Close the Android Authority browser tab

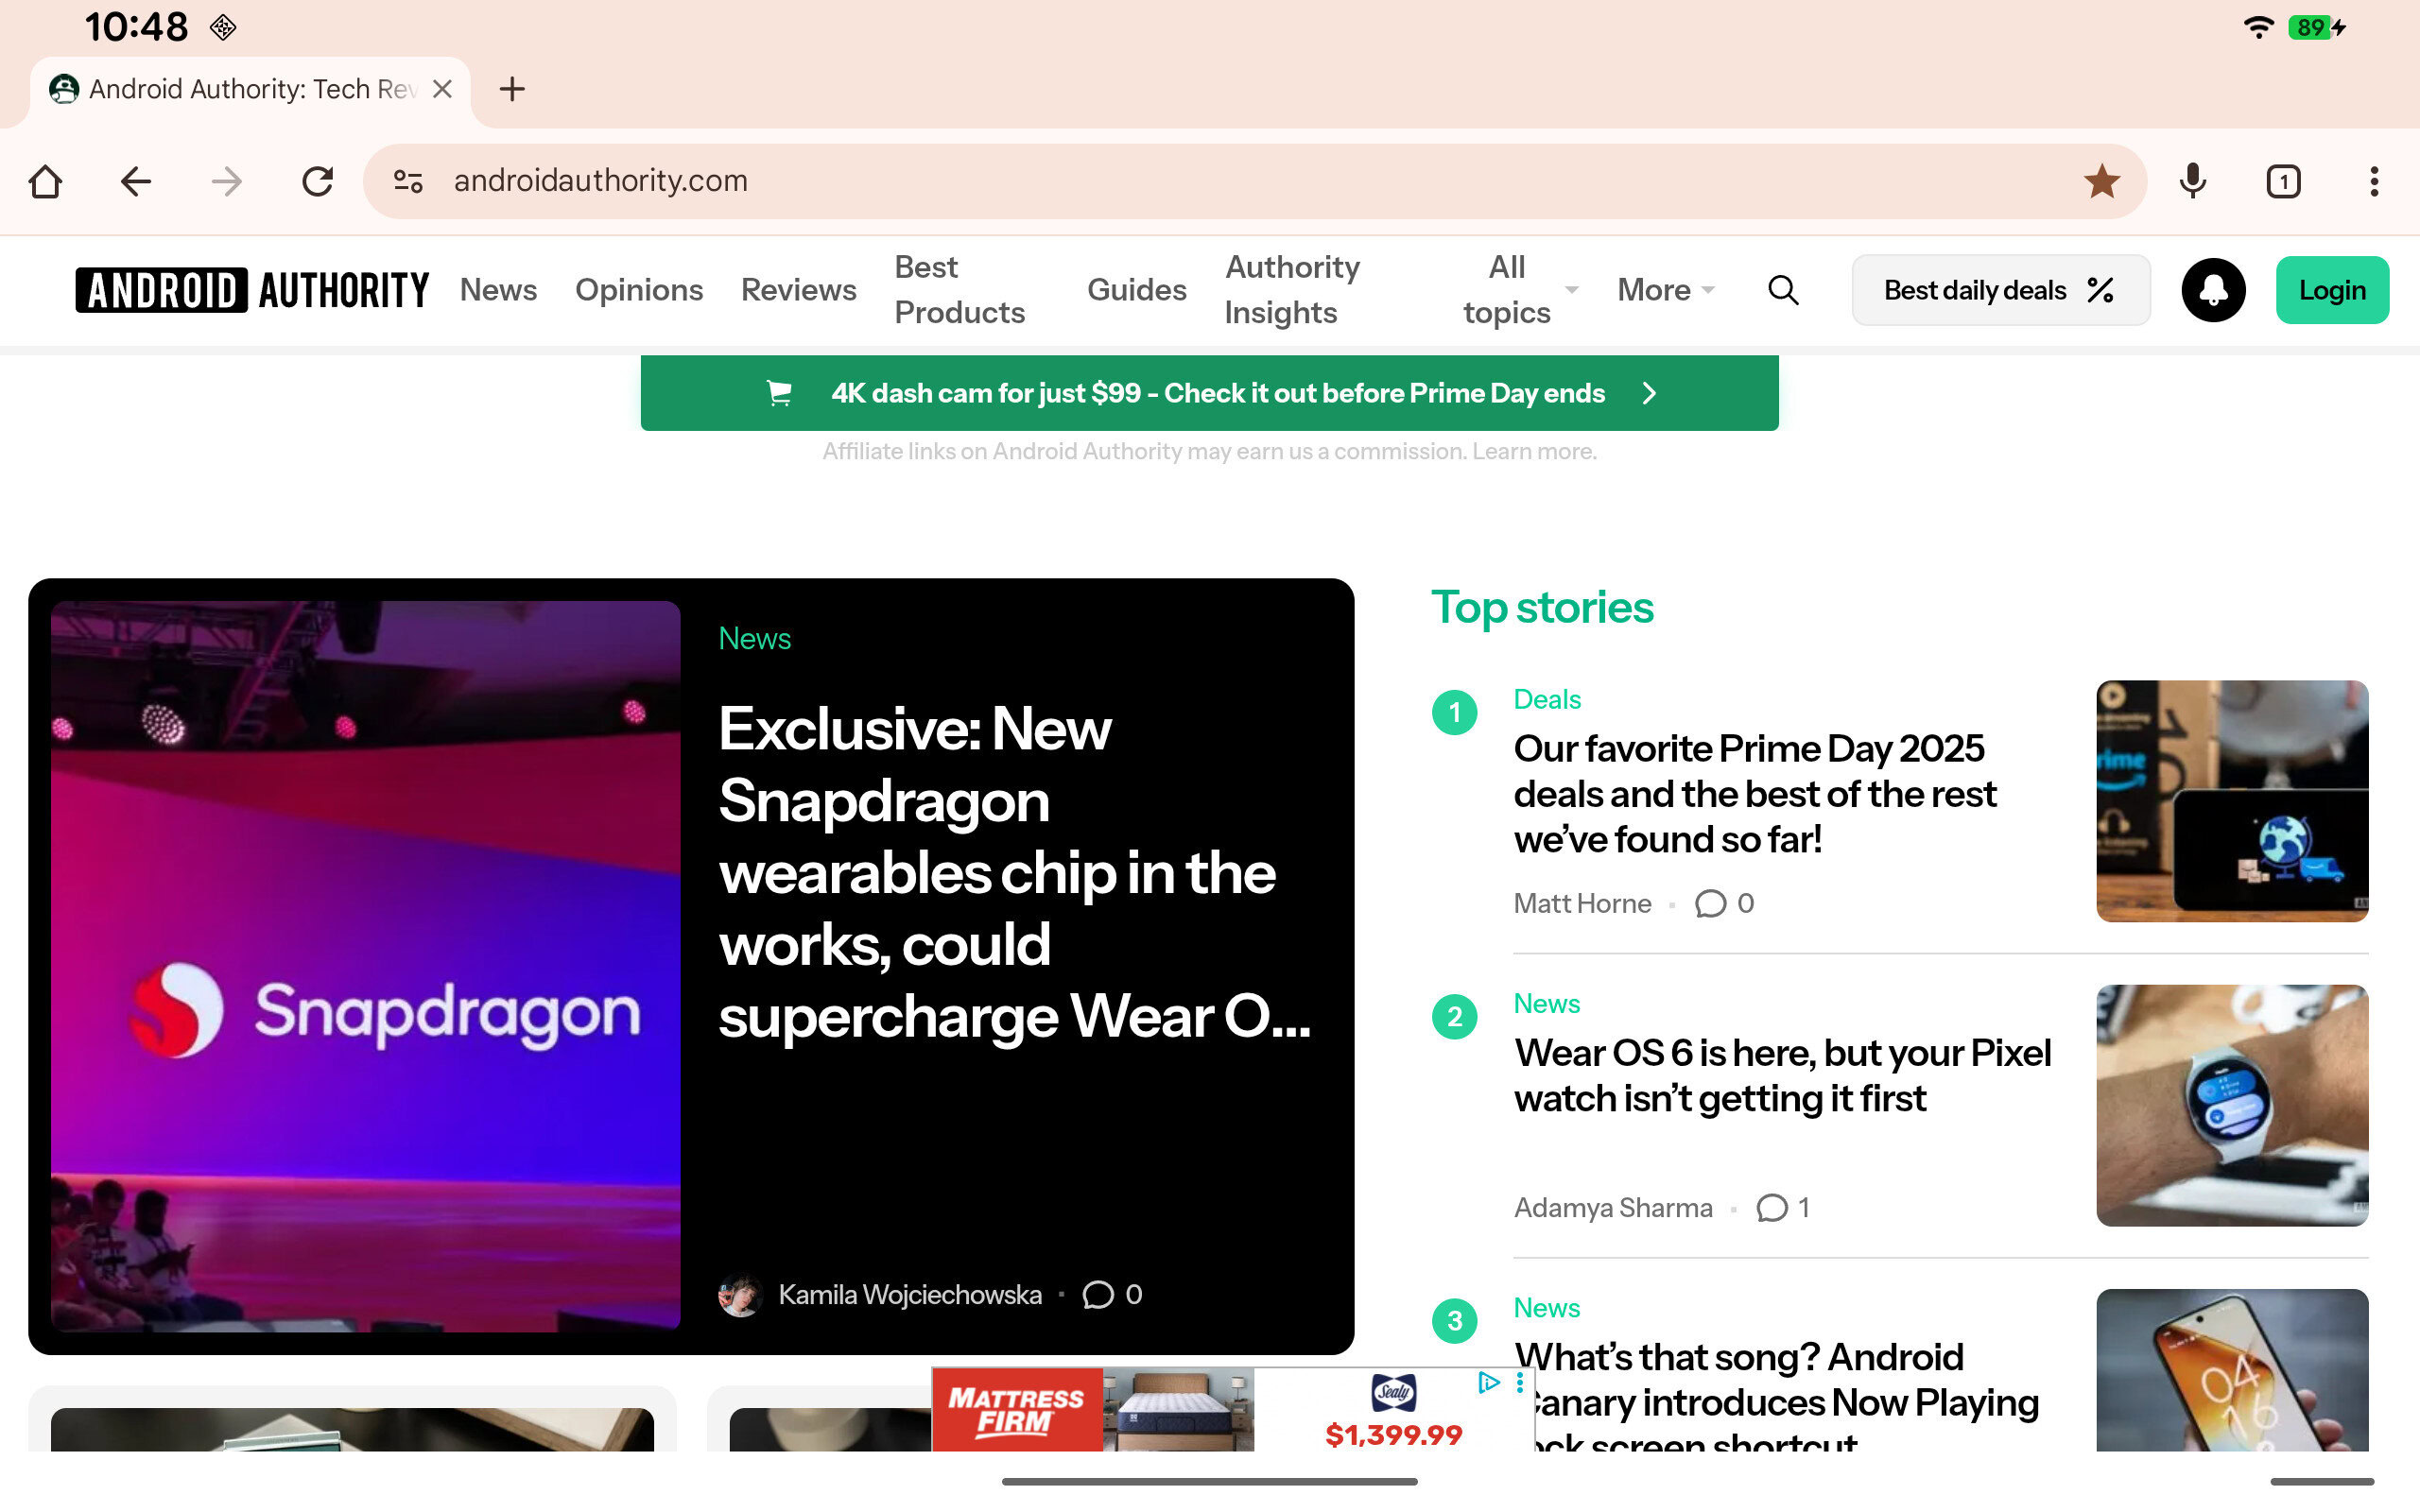pos(442,89)
